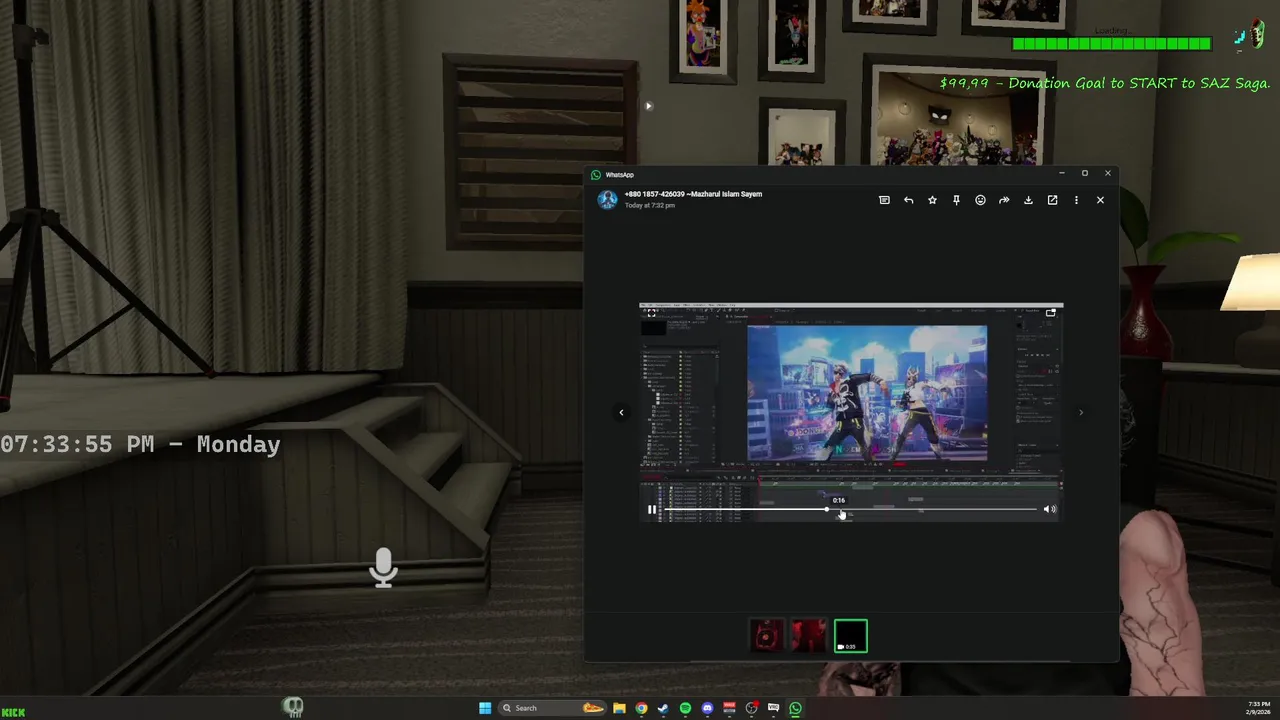Open Spotify from the taskbar
1280x720 pixels.
coord(685,708)
